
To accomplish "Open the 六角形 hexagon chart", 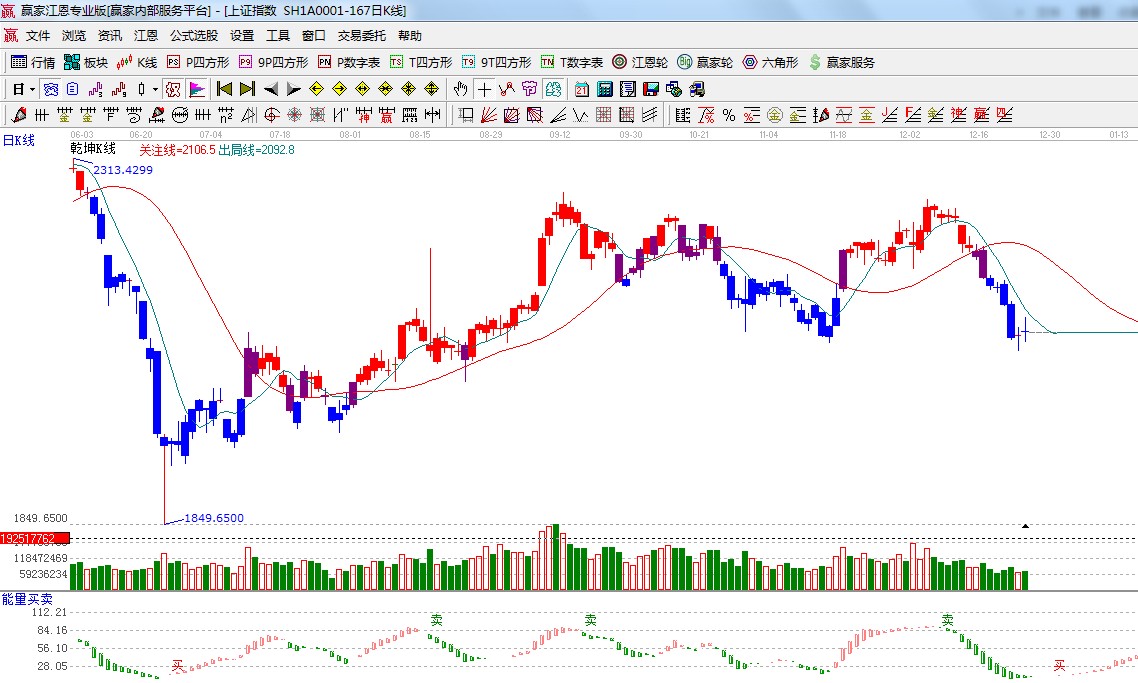I will [770, 62].
